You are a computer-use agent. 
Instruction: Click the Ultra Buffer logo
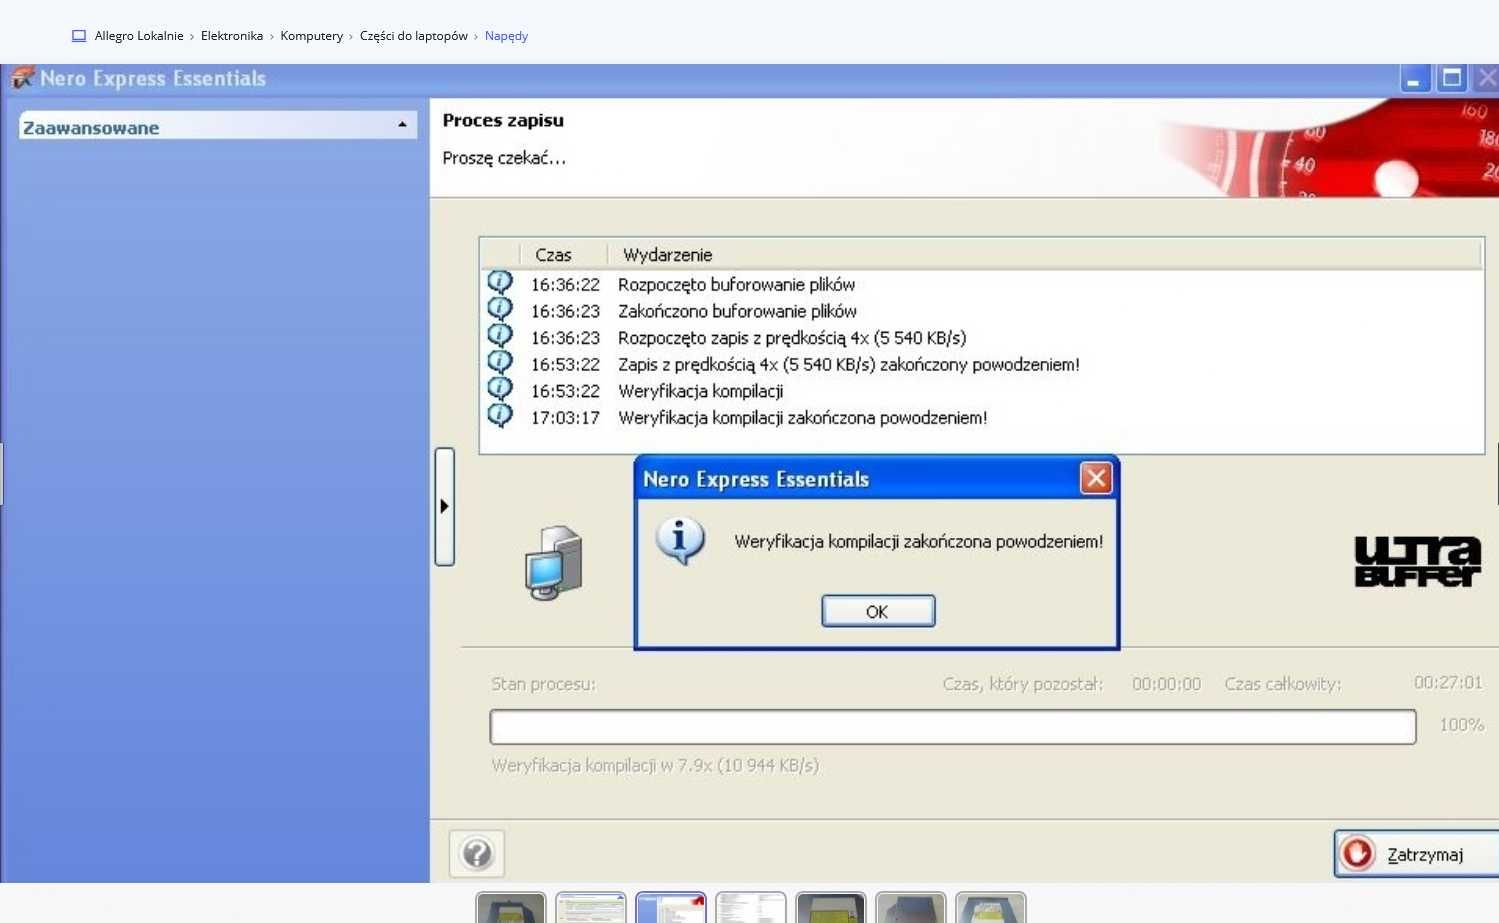click(1417, 561)
